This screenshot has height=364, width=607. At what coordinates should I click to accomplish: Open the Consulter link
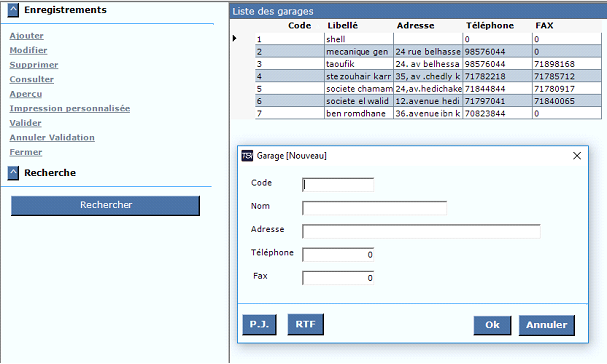31,79
